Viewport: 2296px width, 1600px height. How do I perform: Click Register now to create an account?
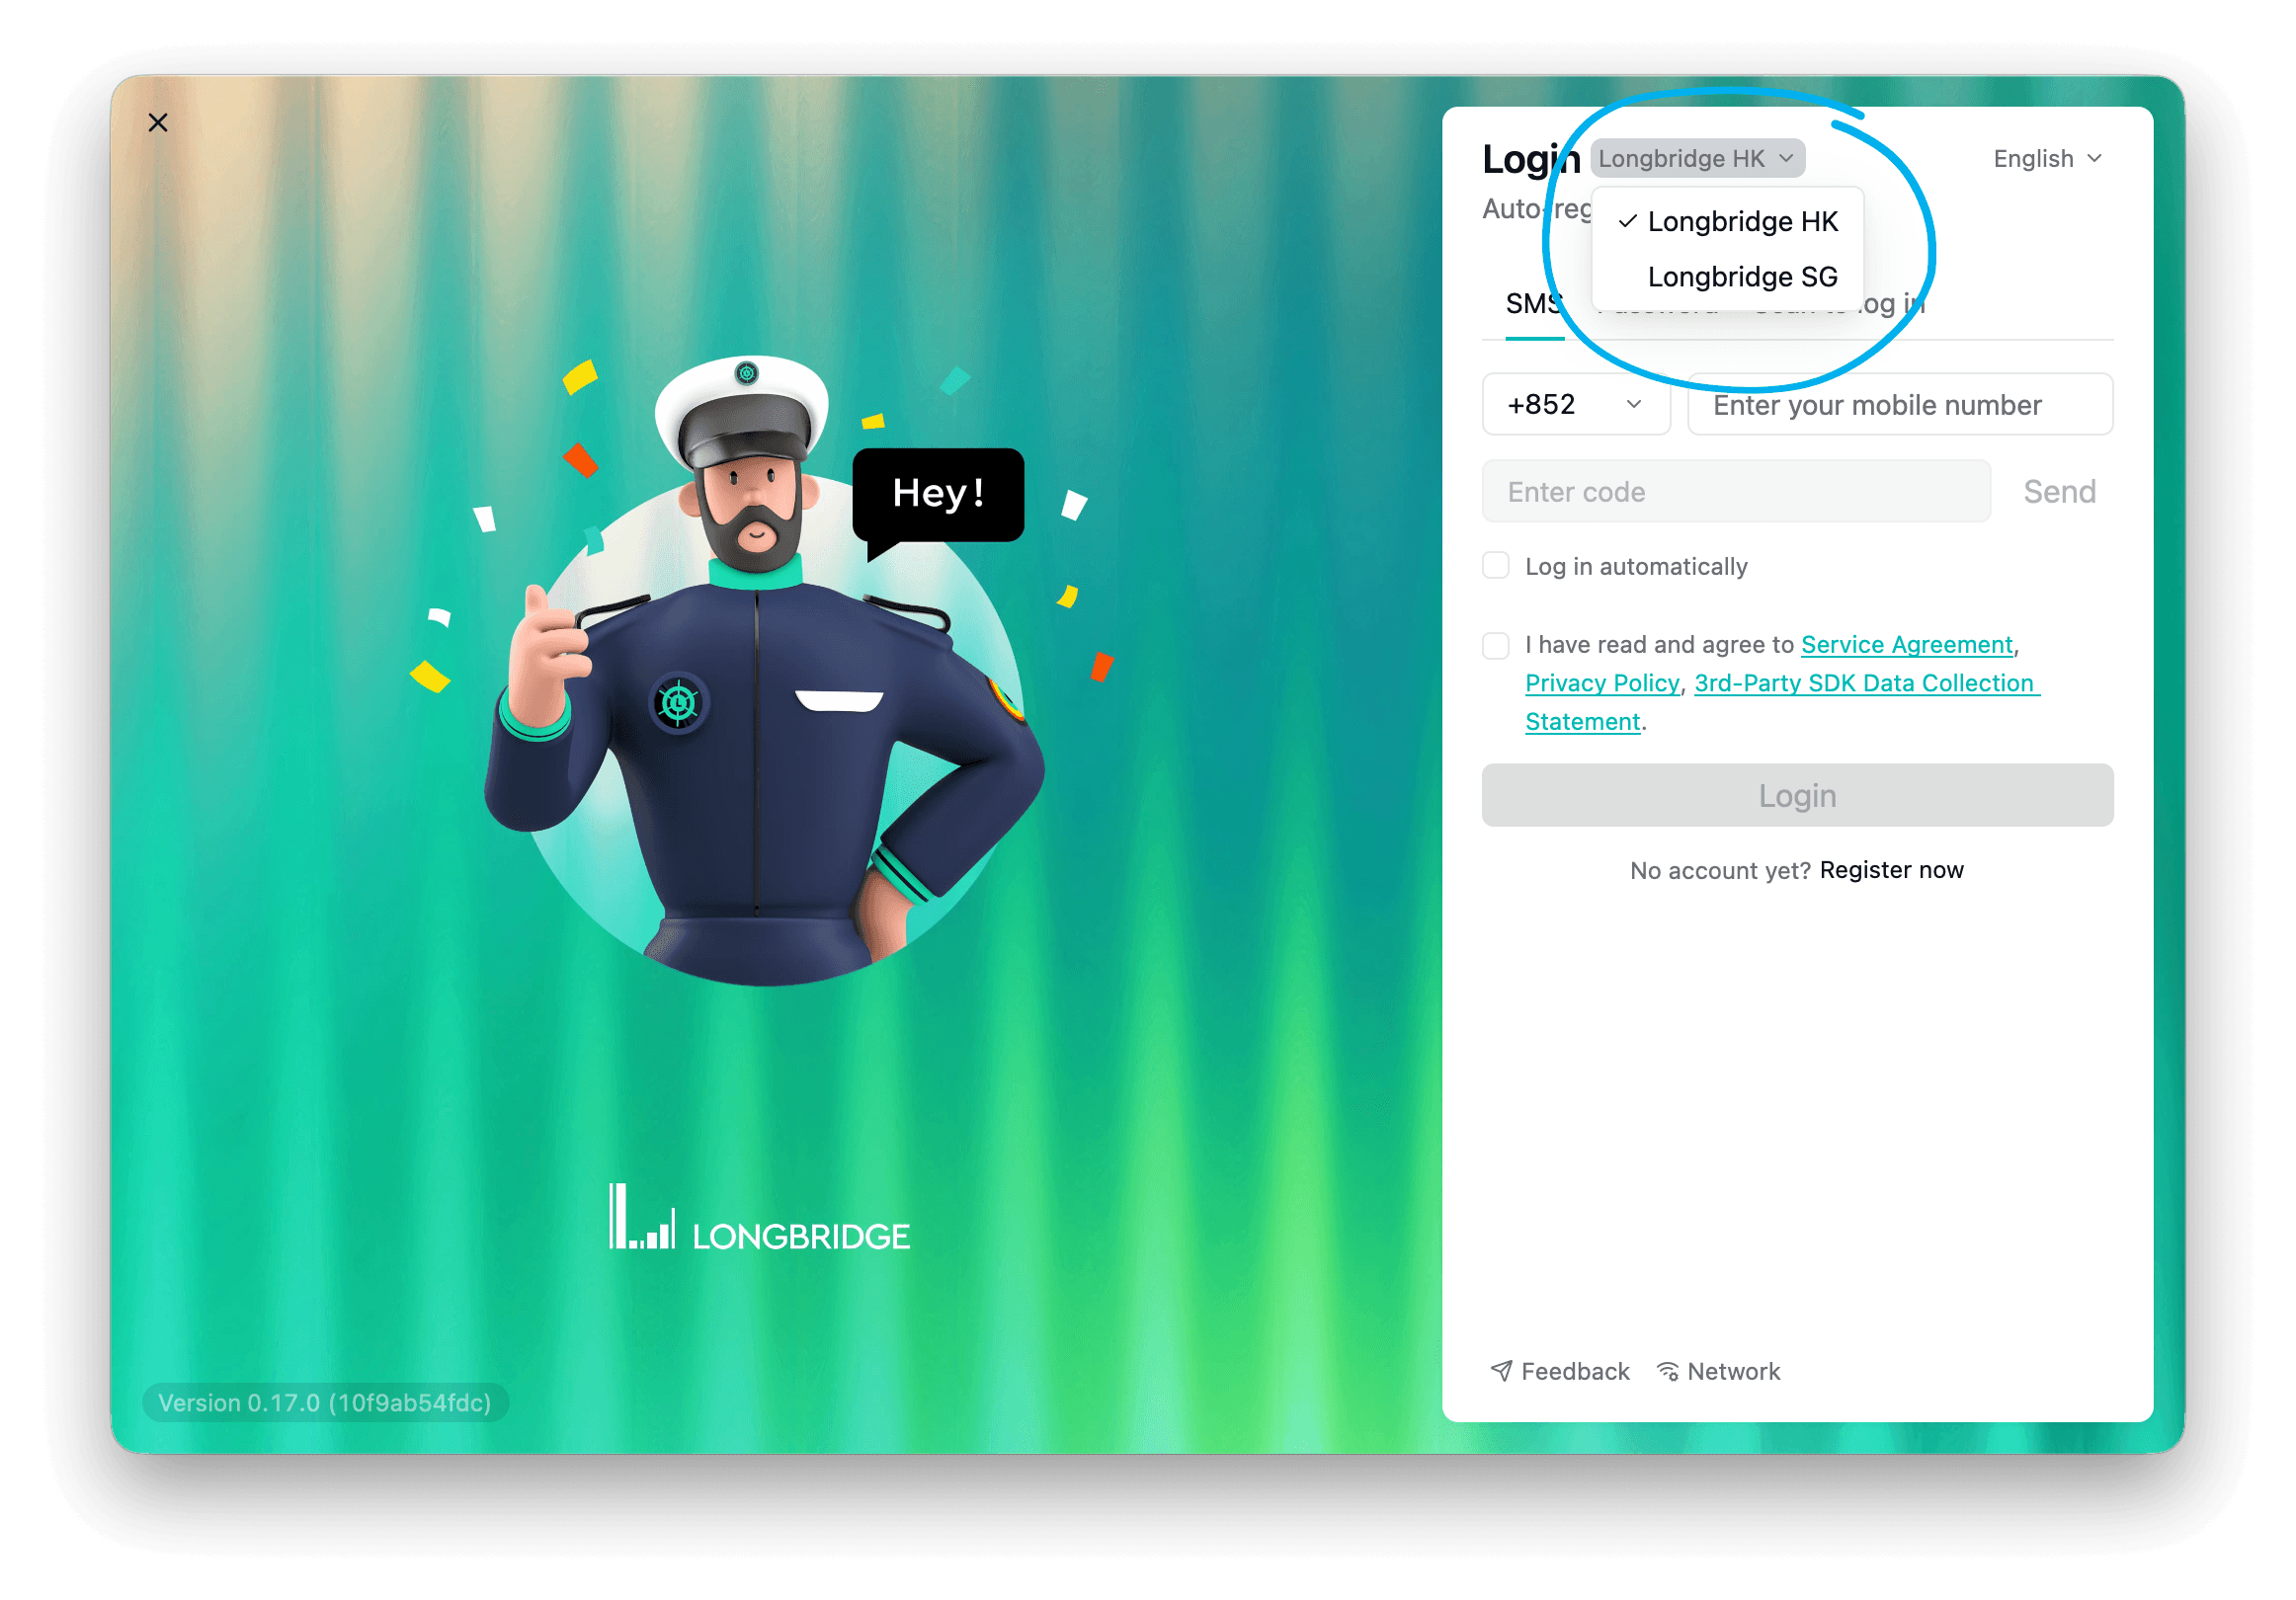pyautogui.click(x=1891, y=869)
